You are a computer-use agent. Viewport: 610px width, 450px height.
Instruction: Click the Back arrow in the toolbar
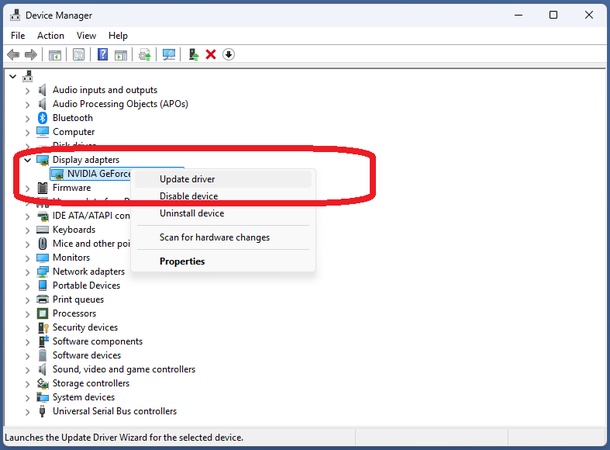click(x=12, y=54)
